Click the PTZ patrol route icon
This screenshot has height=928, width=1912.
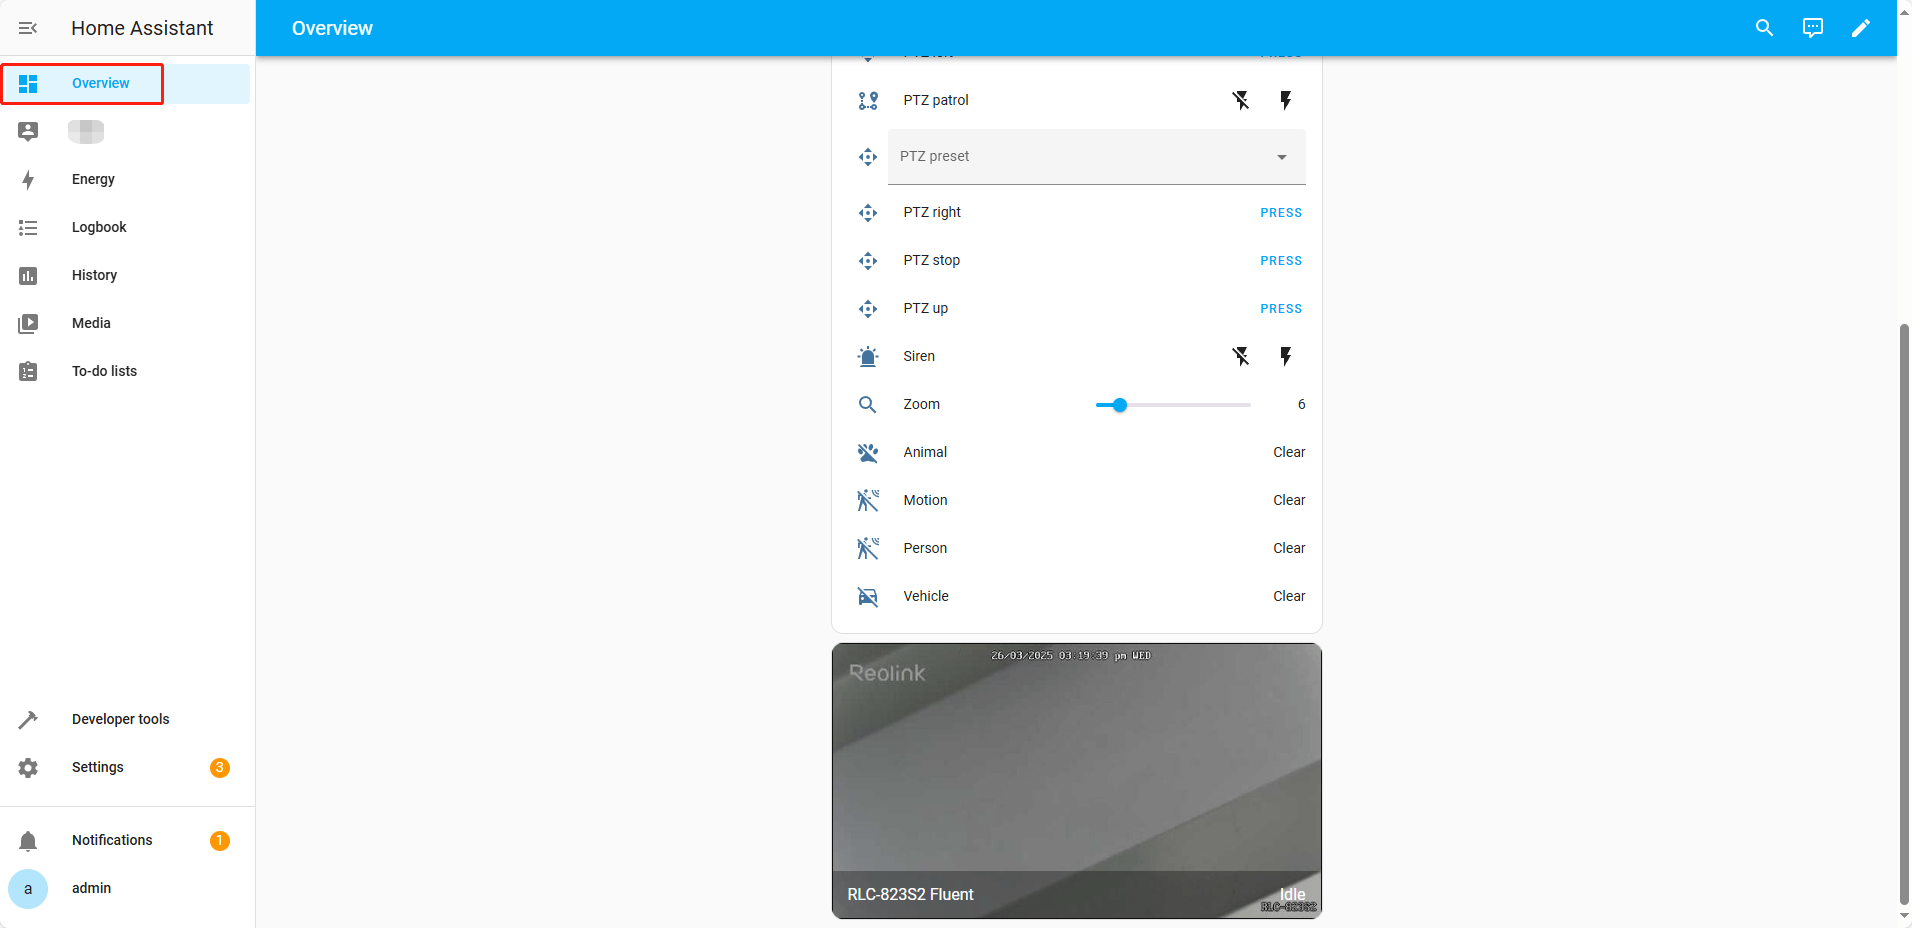(868, 100)
